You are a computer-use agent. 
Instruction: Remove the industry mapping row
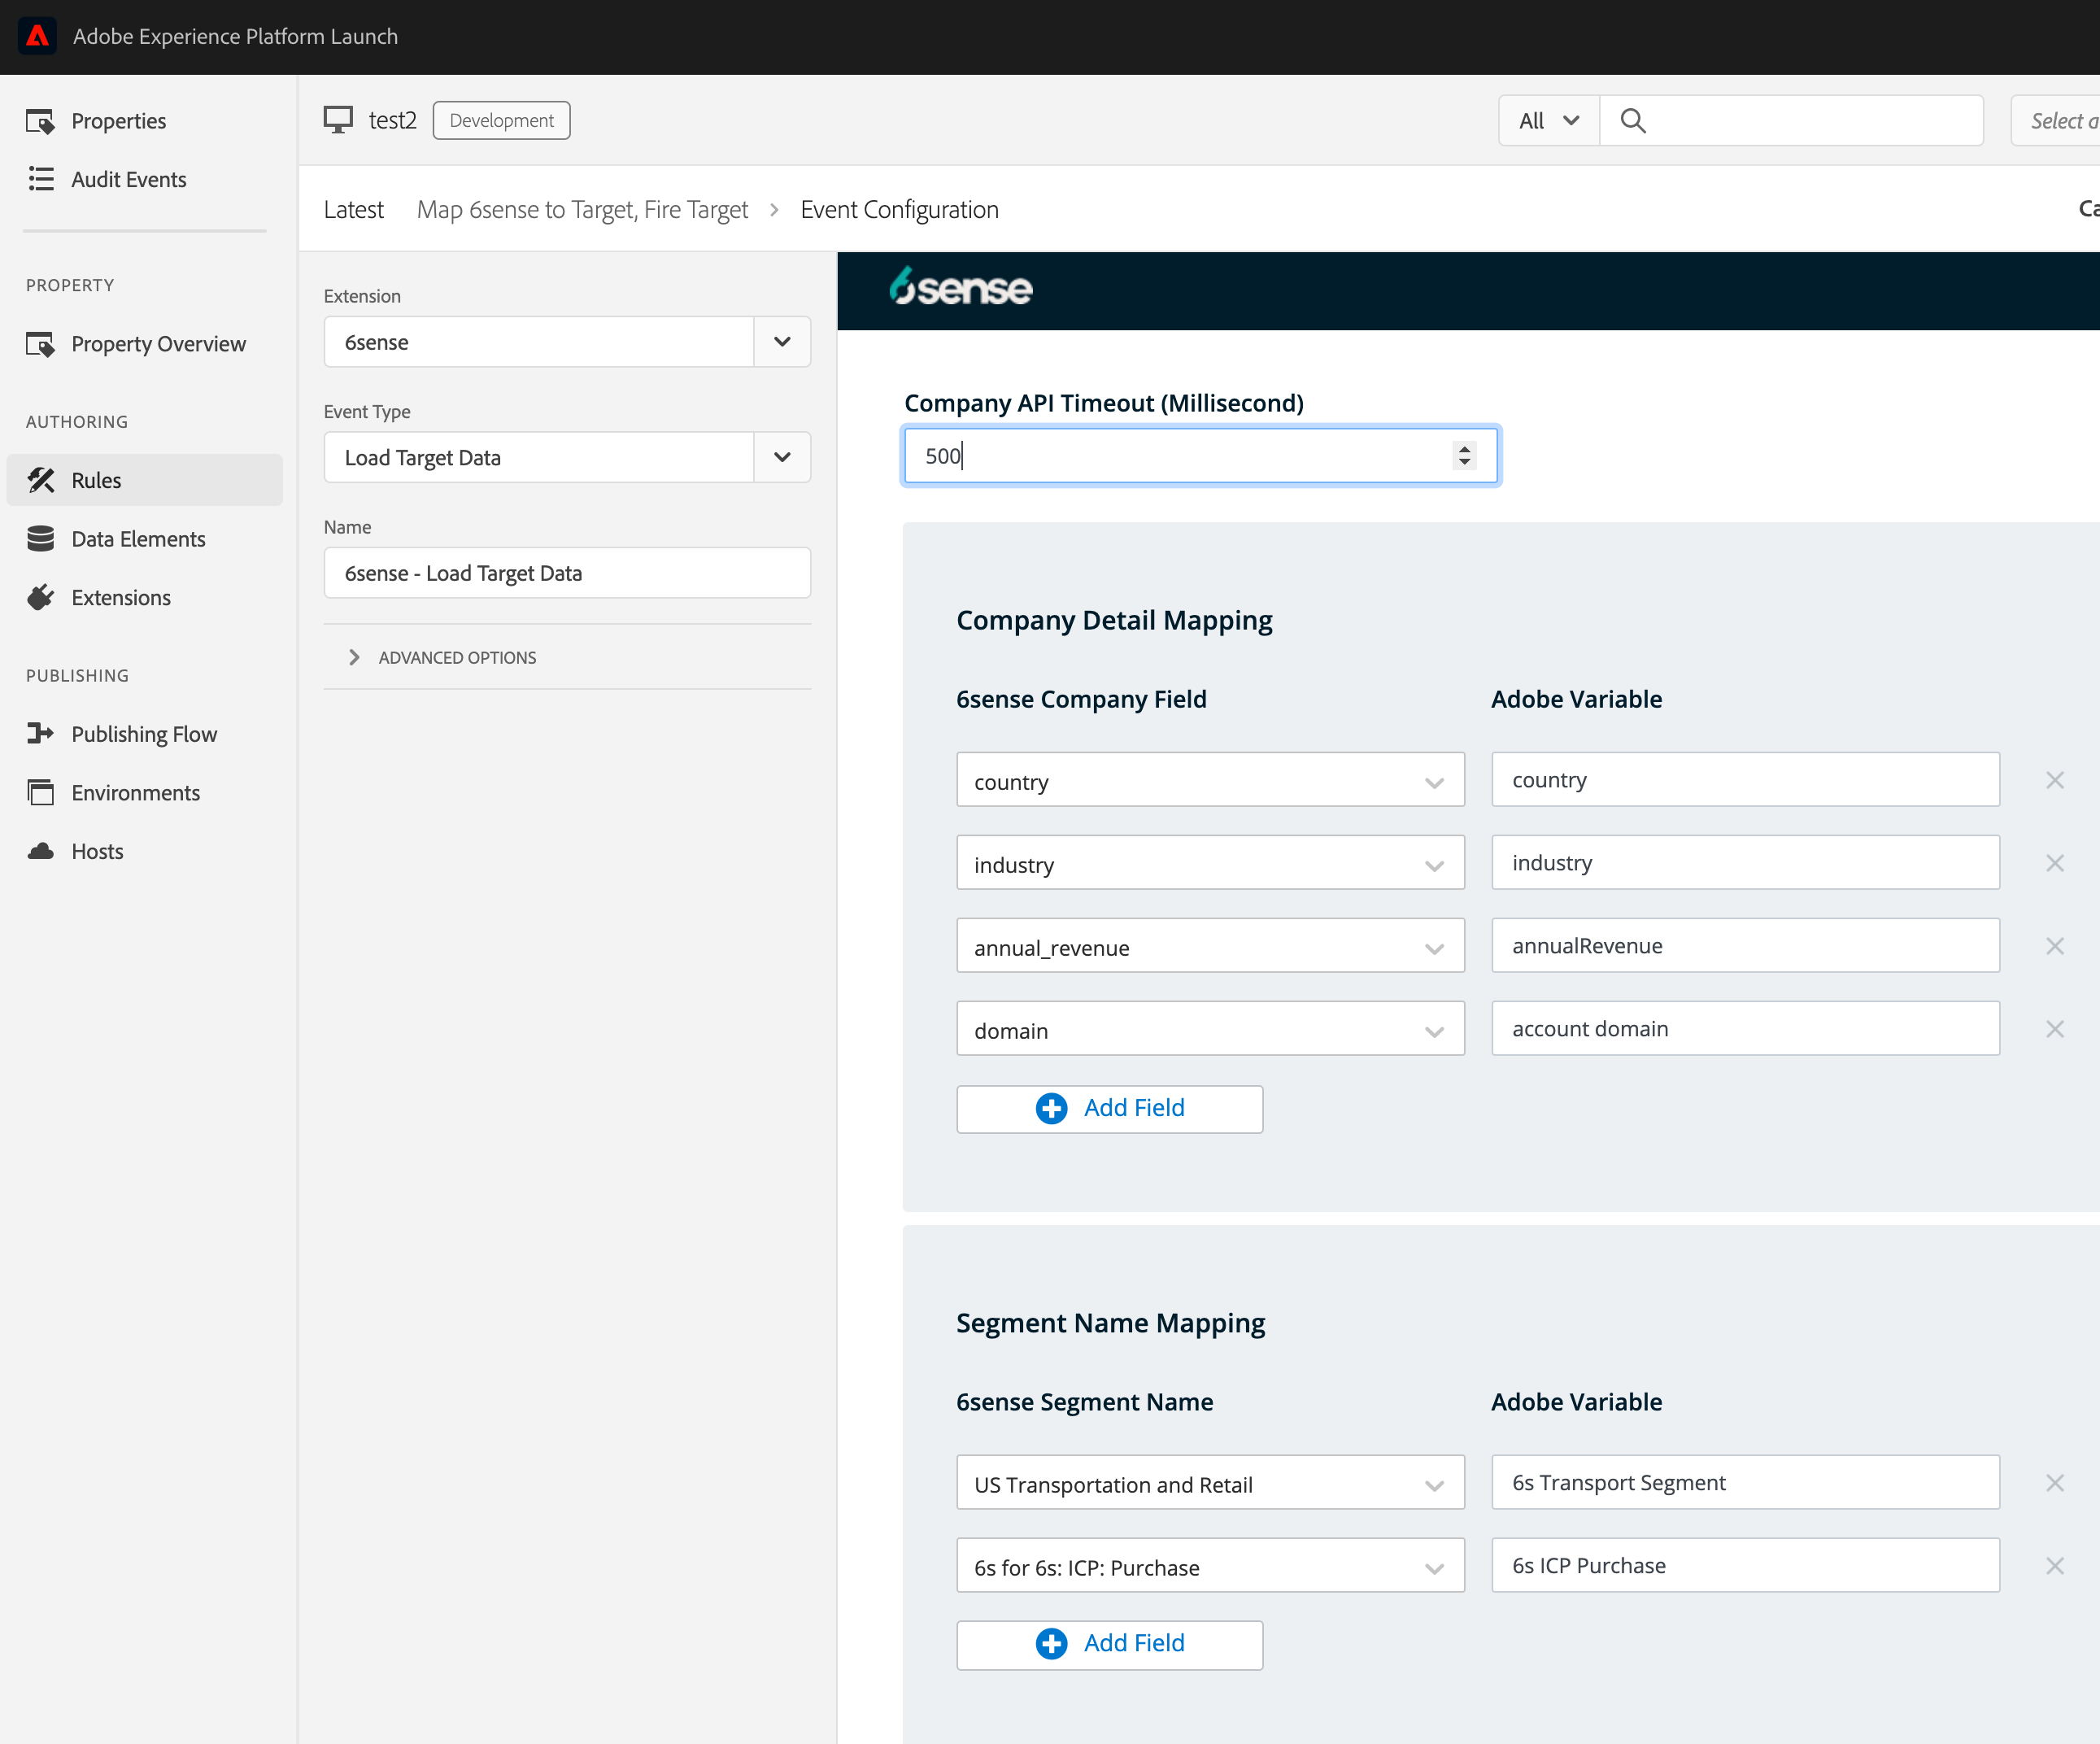point(2055,863)
